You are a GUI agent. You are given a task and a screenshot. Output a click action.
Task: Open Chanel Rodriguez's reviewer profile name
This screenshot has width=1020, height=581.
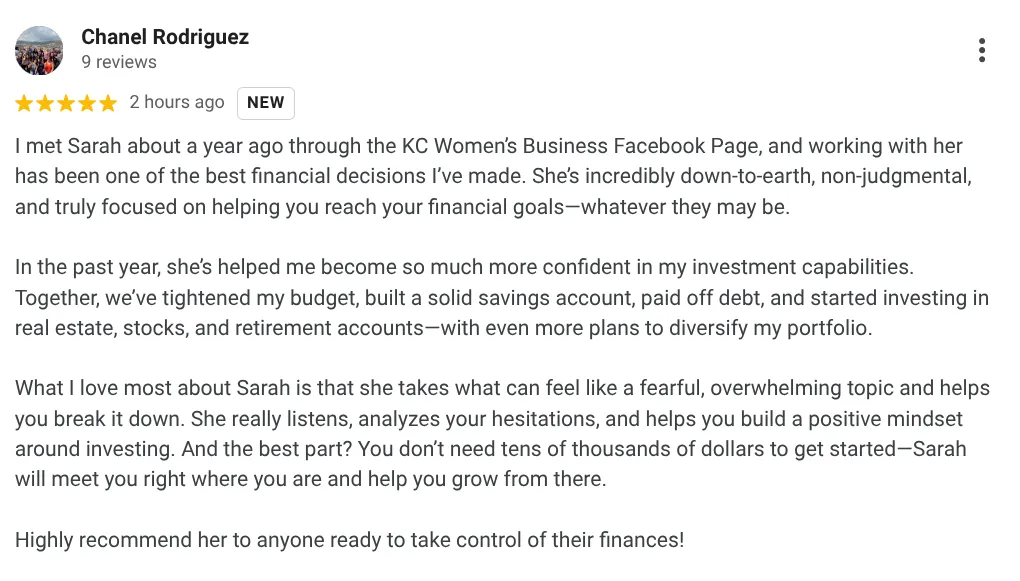point(165,37)
